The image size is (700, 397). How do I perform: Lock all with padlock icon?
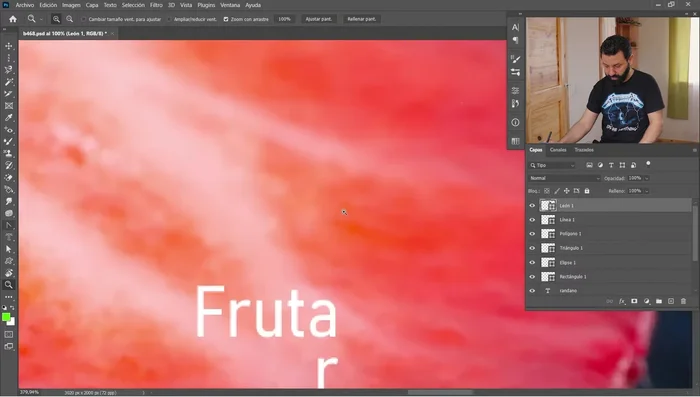[587, 191]
